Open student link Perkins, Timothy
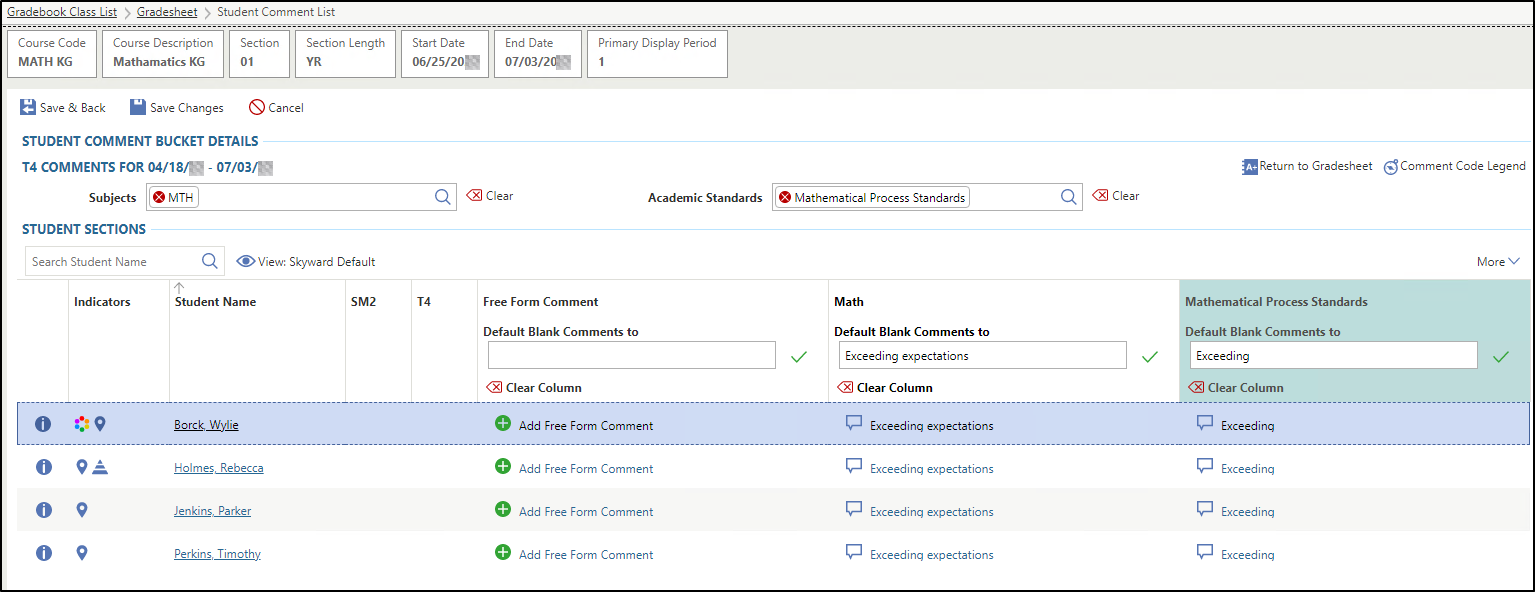1535x592 pixels. click(217, 554)
